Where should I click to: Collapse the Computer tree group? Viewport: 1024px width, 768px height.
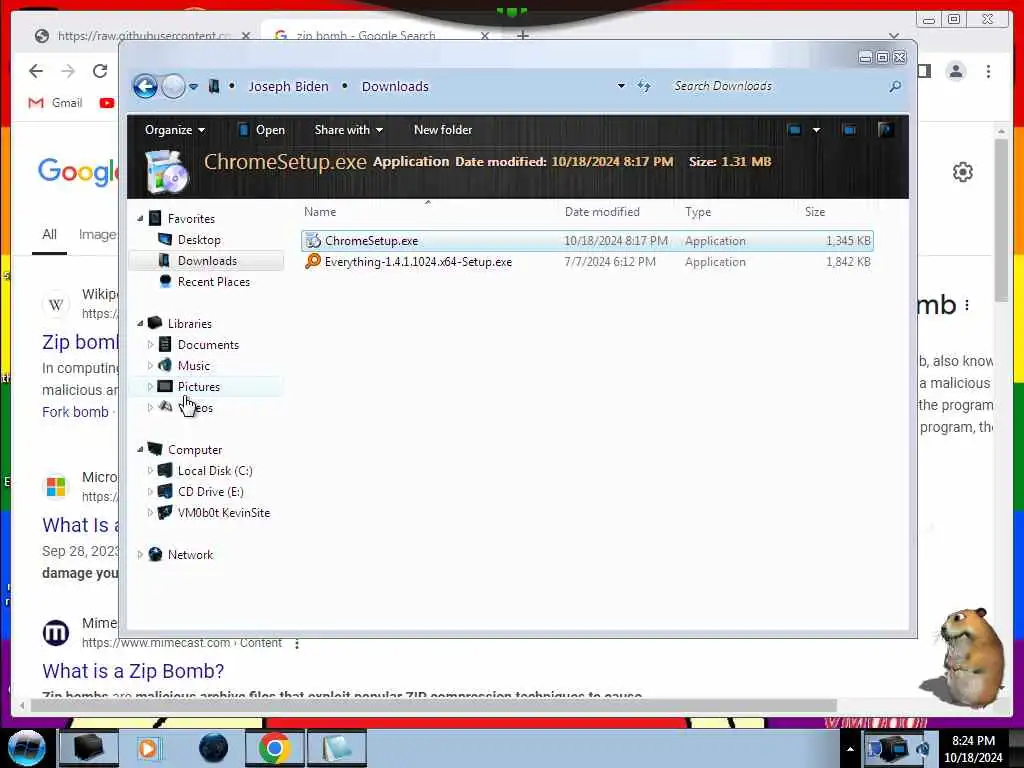[x=140, y=449]
